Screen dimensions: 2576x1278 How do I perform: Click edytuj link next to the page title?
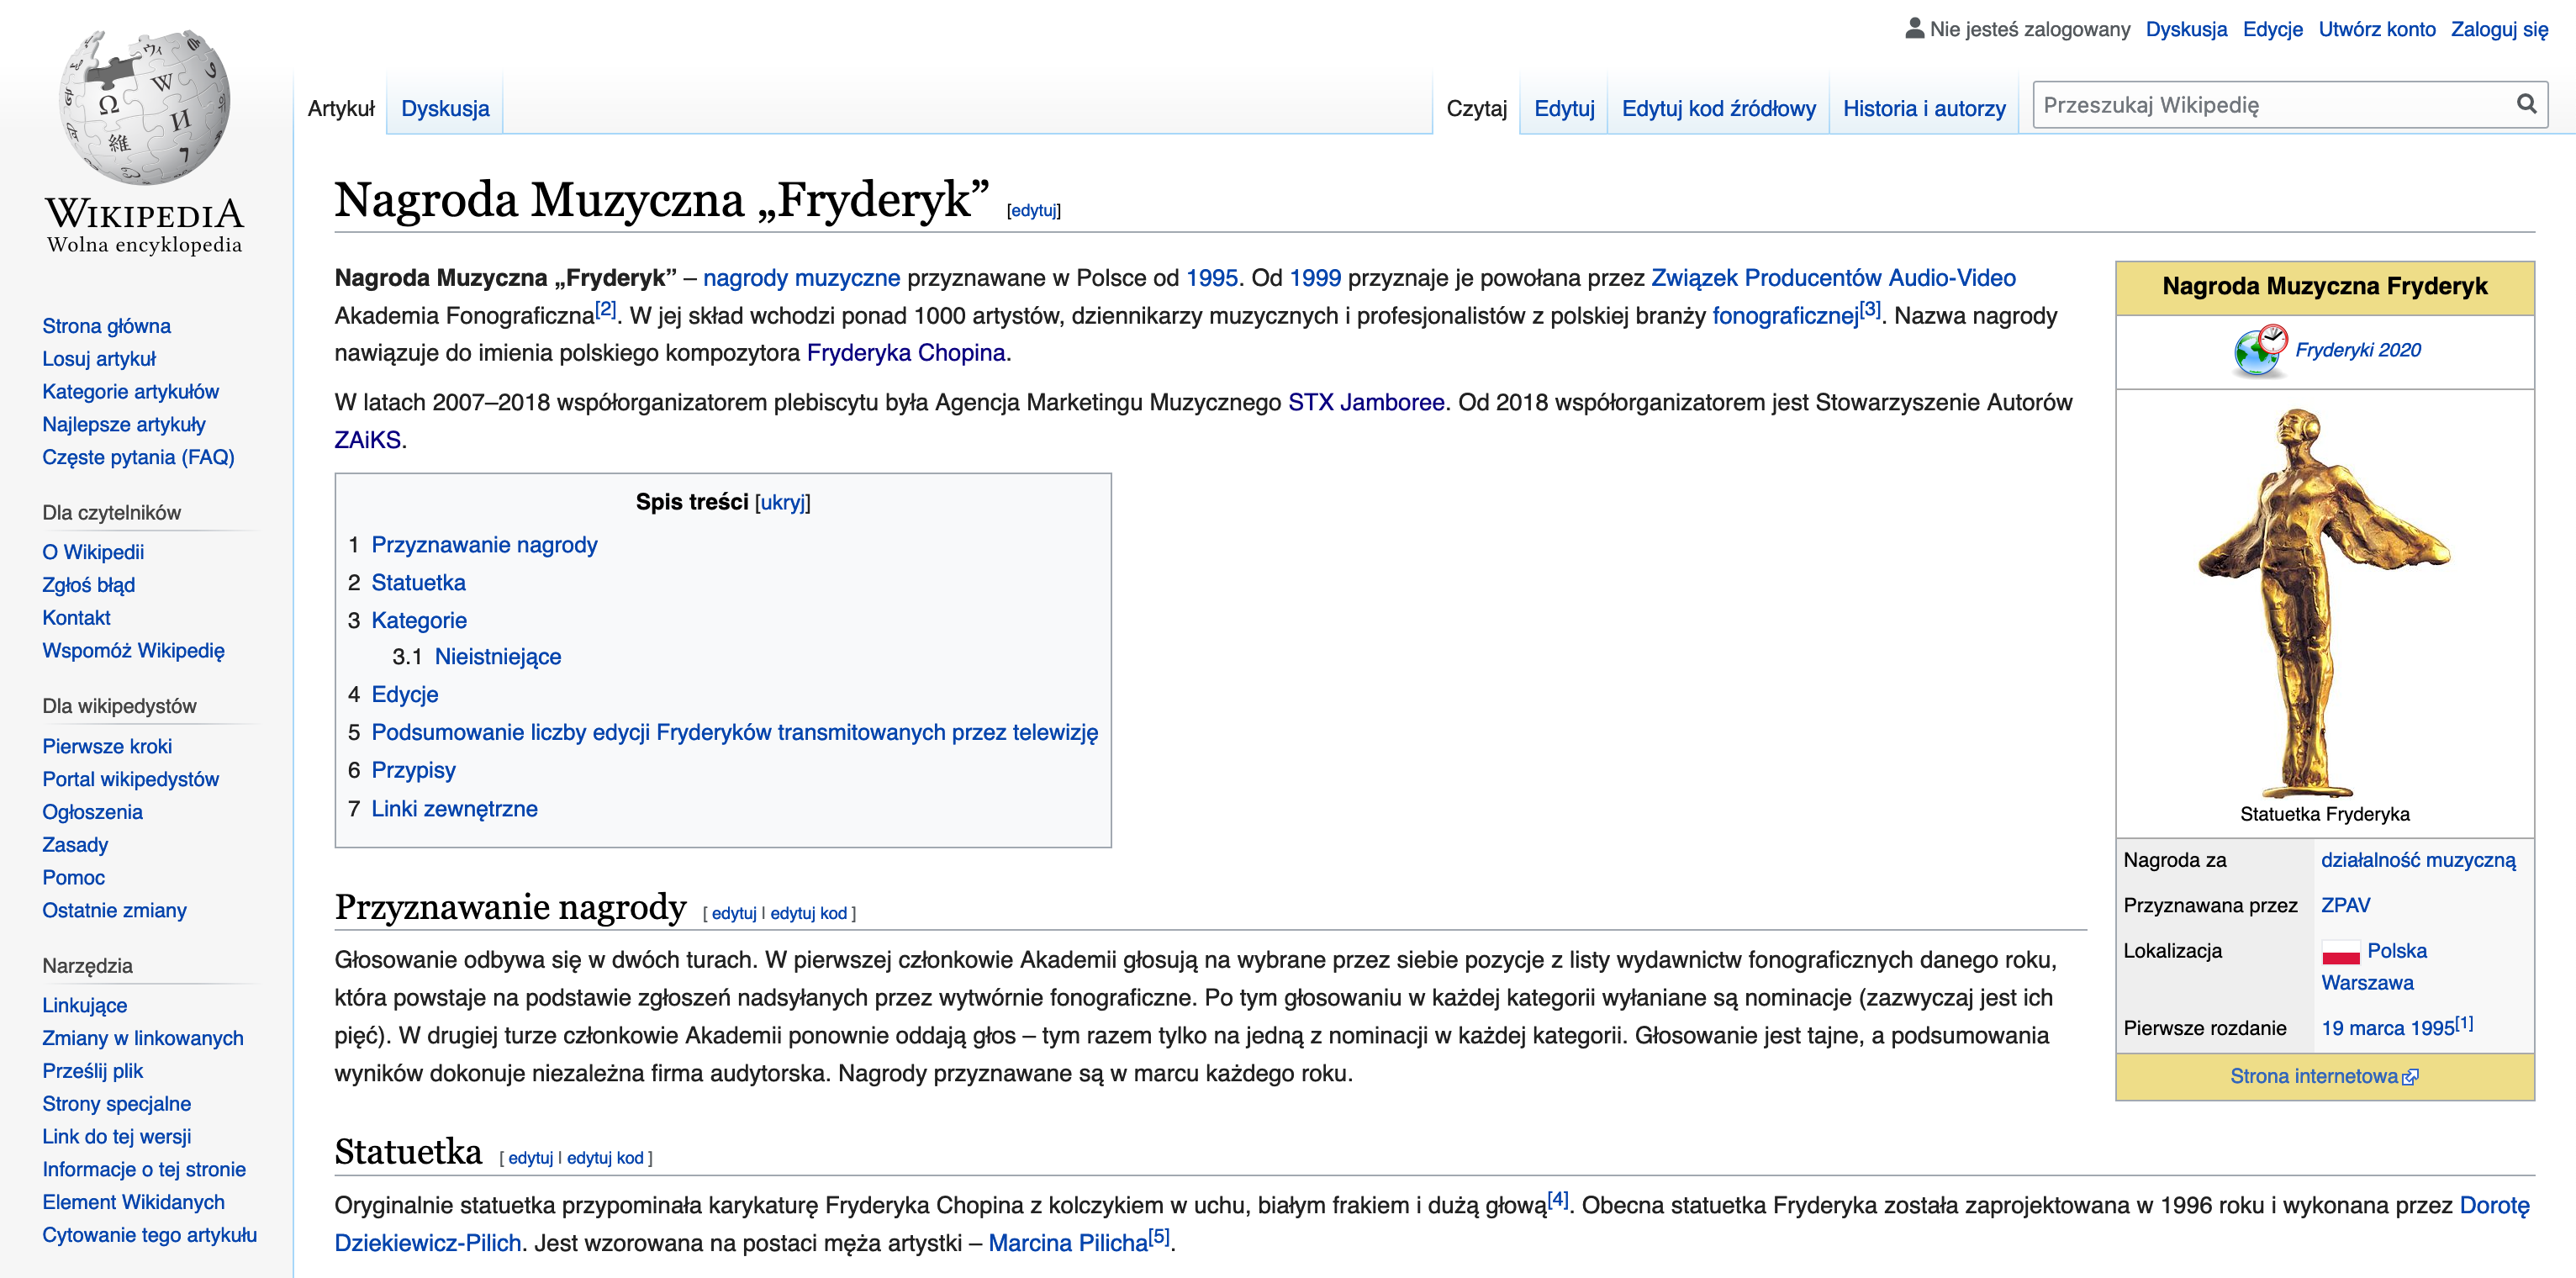click(1033, 210)
